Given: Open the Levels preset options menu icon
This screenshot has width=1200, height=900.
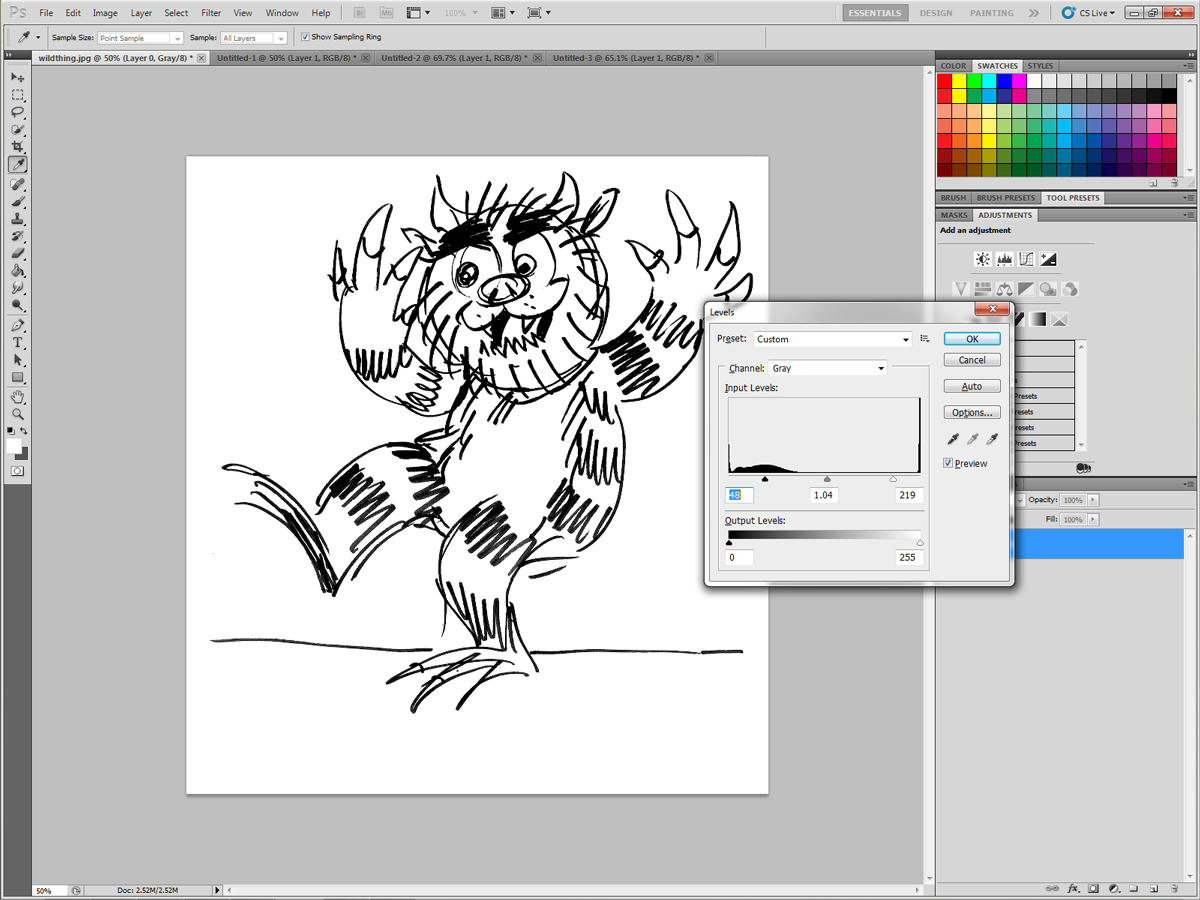Looking at the screenshot, I should click(925, 339).
